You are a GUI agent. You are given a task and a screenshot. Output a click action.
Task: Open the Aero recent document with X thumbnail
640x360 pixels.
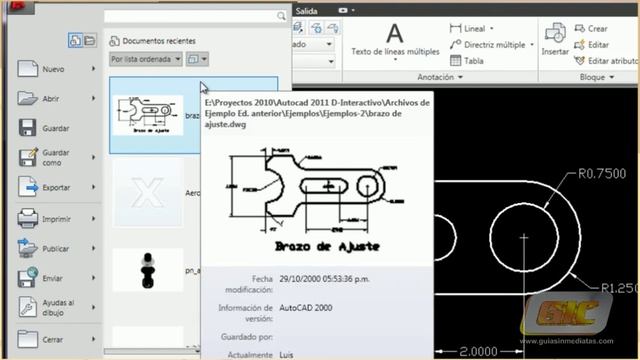pos(148,192)
